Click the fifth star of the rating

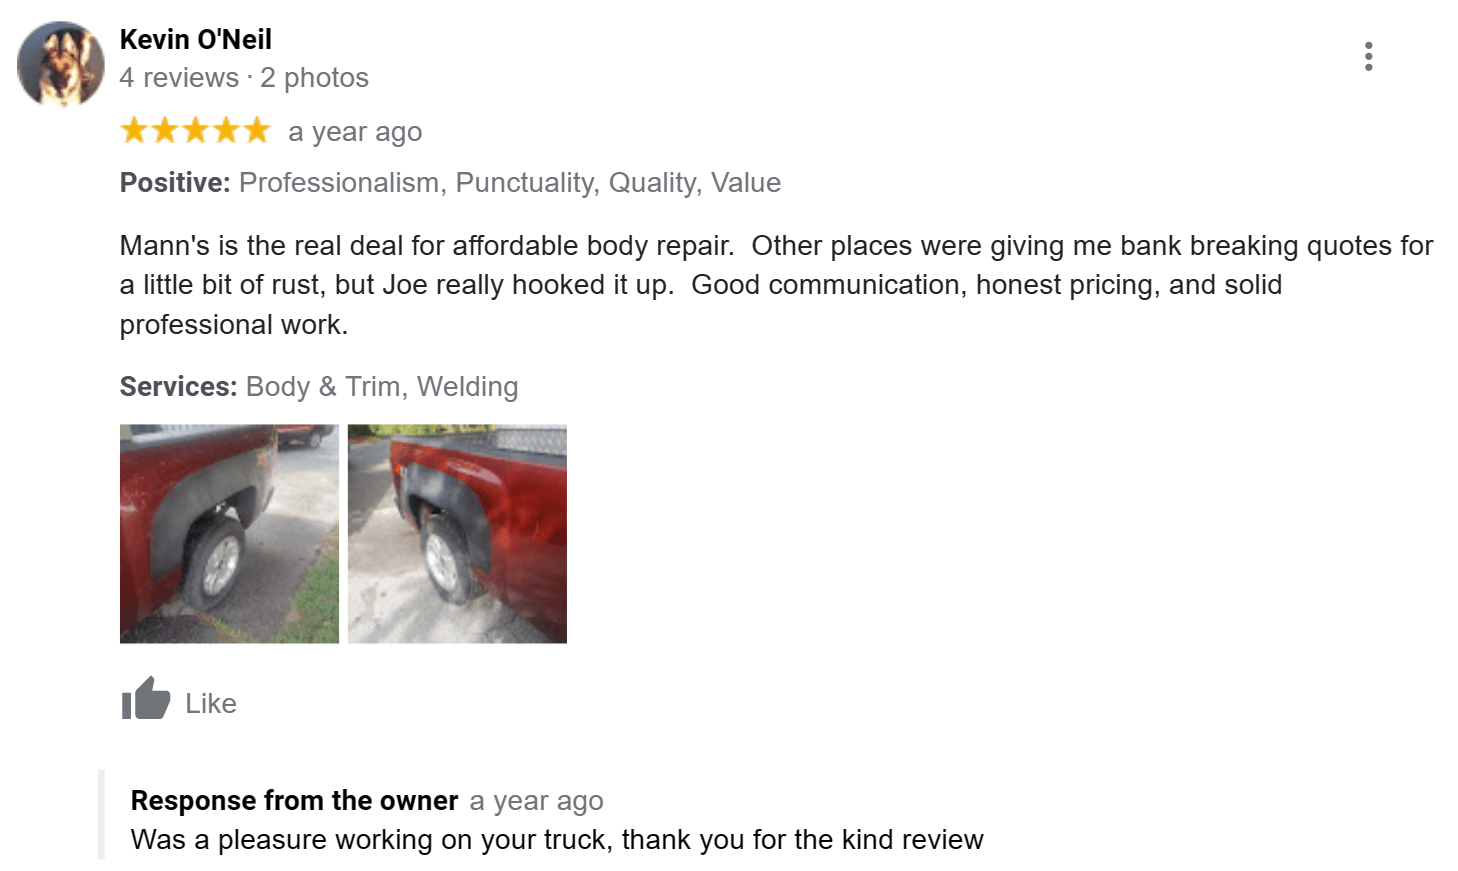click(256, 129)
